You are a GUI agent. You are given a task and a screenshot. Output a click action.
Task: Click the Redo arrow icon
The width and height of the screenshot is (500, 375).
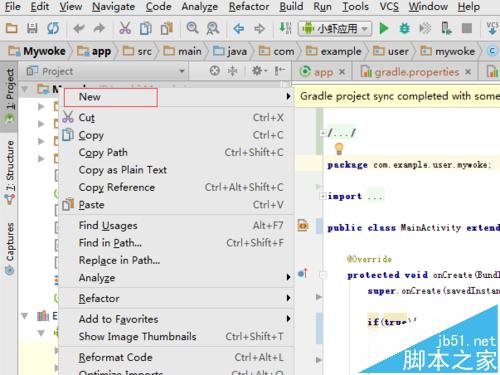[99, 29]
